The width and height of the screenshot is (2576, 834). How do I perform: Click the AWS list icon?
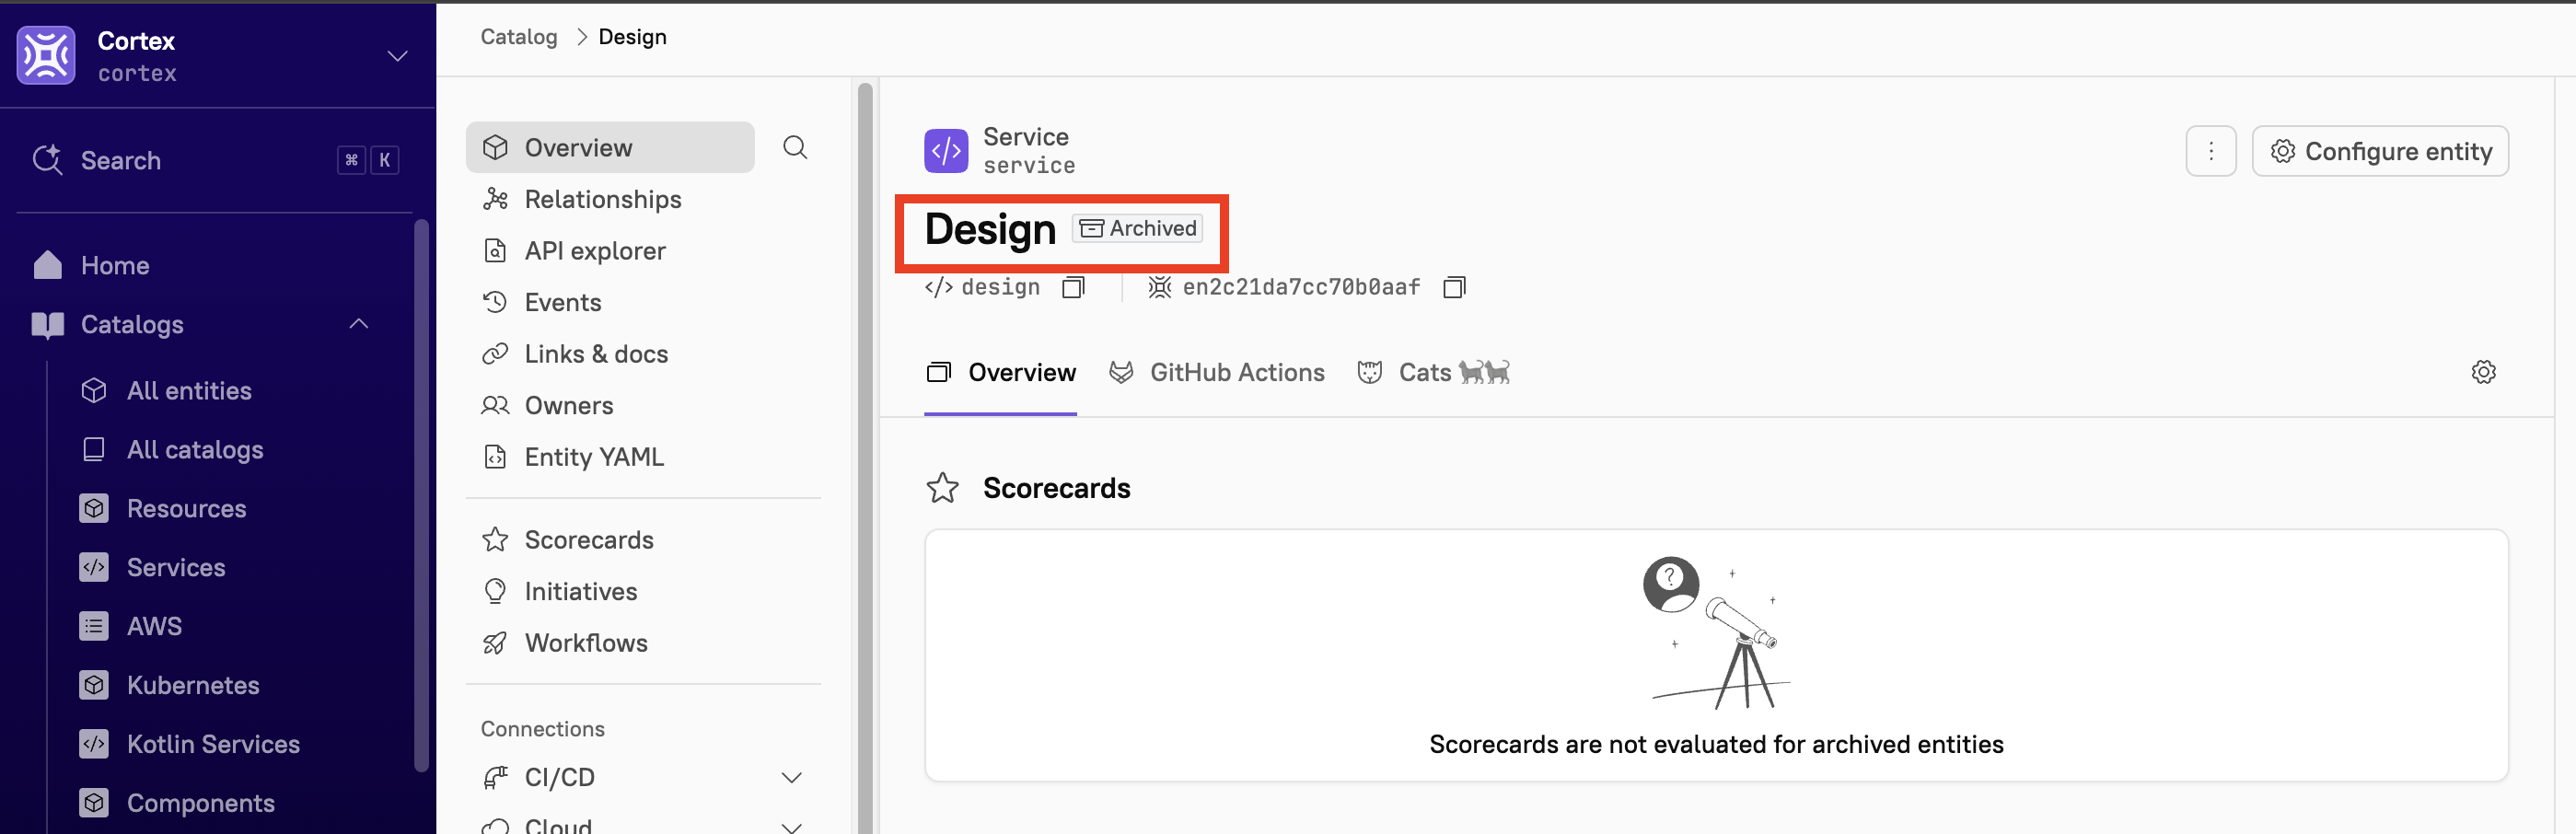[94, 626]
